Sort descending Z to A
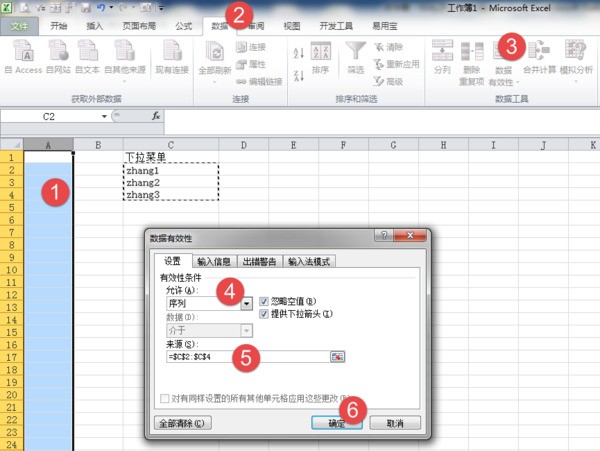This screenshot has width=600, height=451. (298, 75)
